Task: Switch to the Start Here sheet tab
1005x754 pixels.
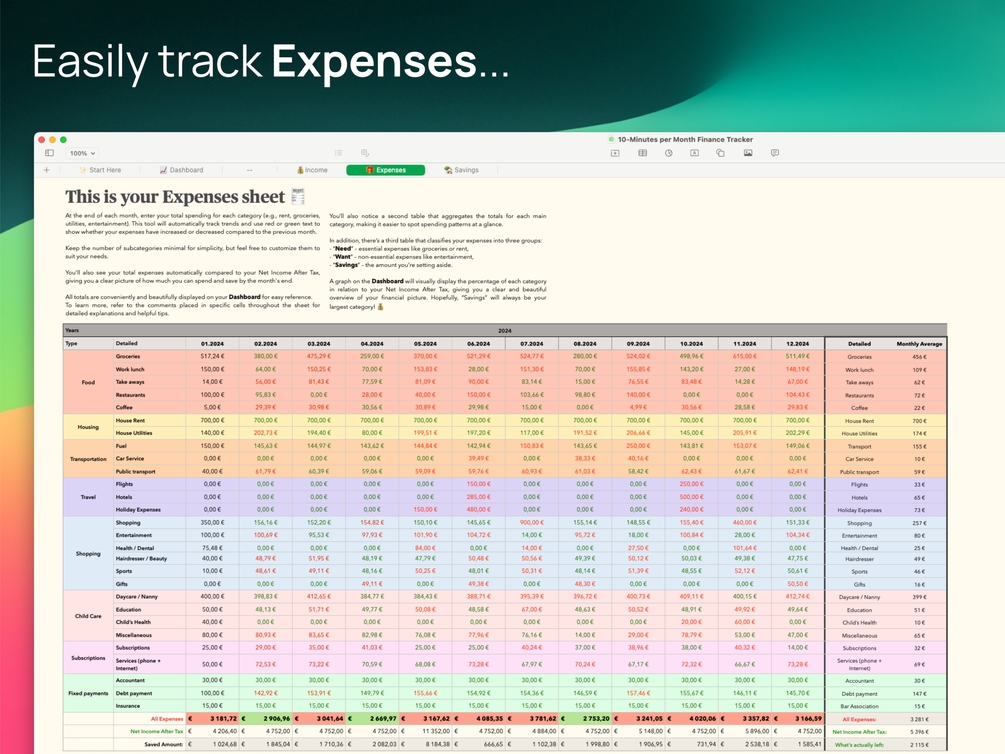Action: point(100,170)
